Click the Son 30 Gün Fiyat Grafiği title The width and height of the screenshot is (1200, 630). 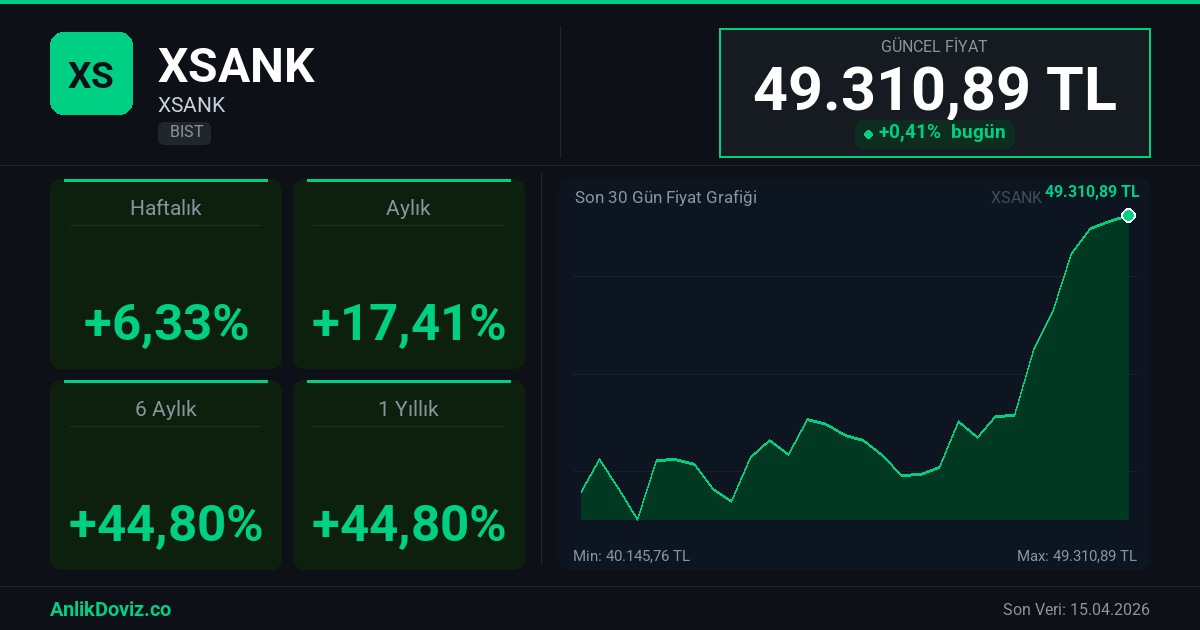point(665,197)
